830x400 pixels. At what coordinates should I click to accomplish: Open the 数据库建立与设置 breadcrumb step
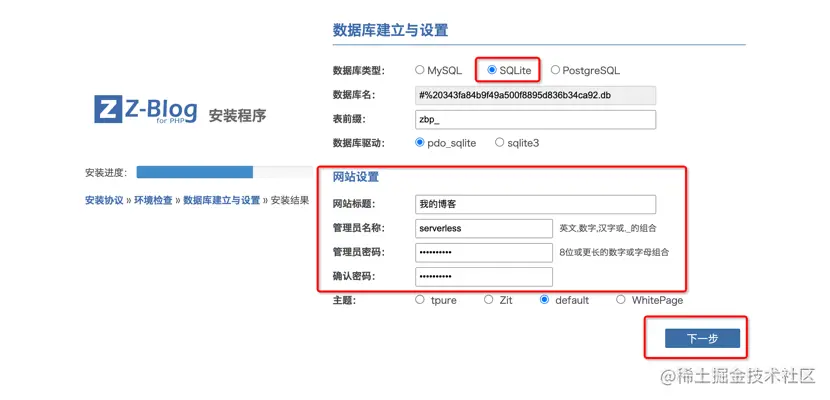point(221,201)
